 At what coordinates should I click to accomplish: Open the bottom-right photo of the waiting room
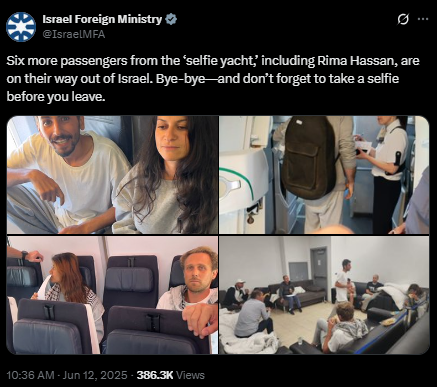point(324,295)
